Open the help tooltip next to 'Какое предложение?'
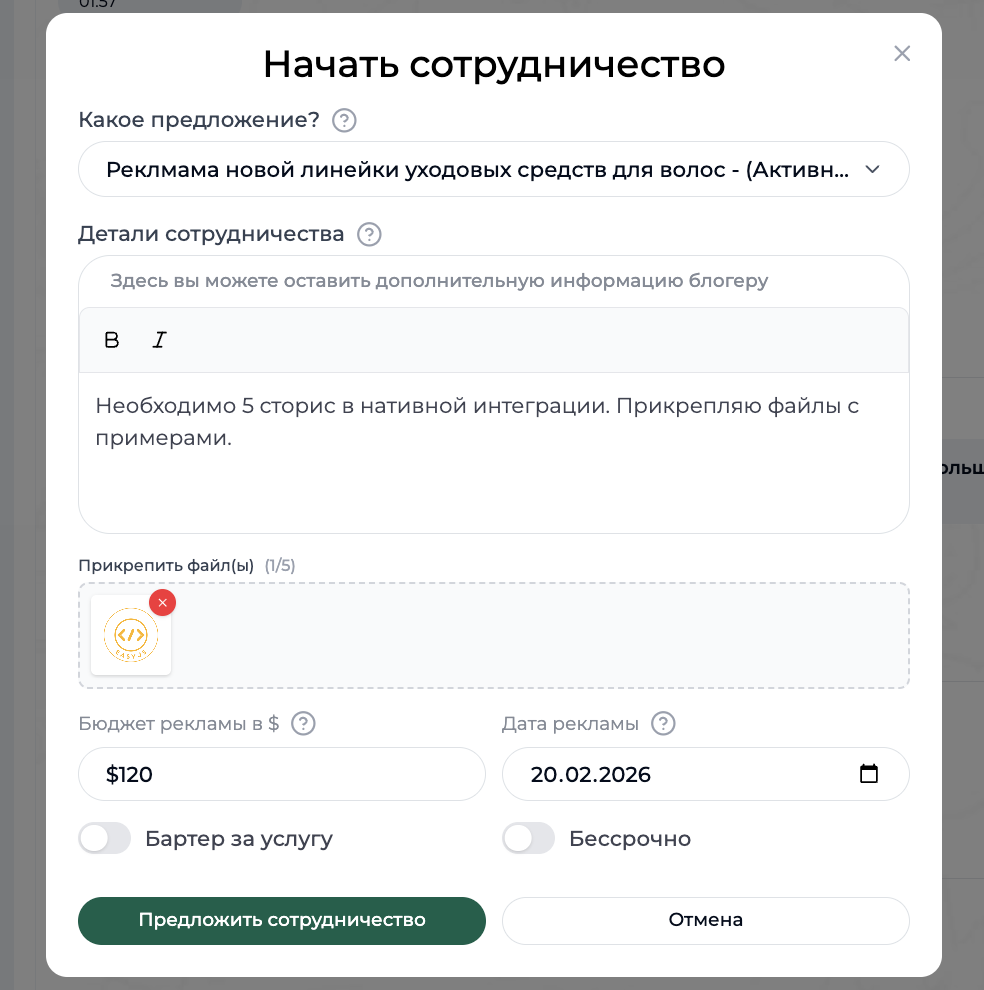This screenshot has width=984, height=990. tap(343, 120)
